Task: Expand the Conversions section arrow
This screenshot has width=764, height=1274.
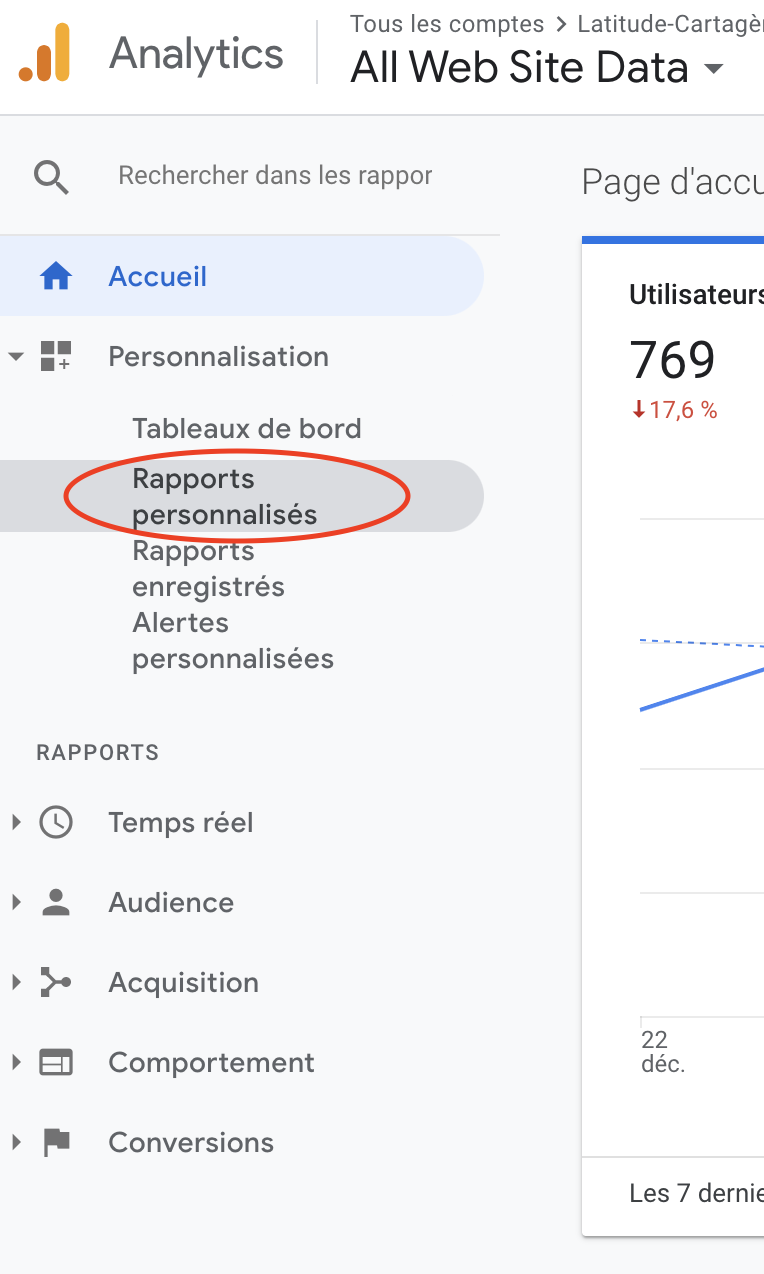Action: pyautogui.click(x=16, y=1142)
